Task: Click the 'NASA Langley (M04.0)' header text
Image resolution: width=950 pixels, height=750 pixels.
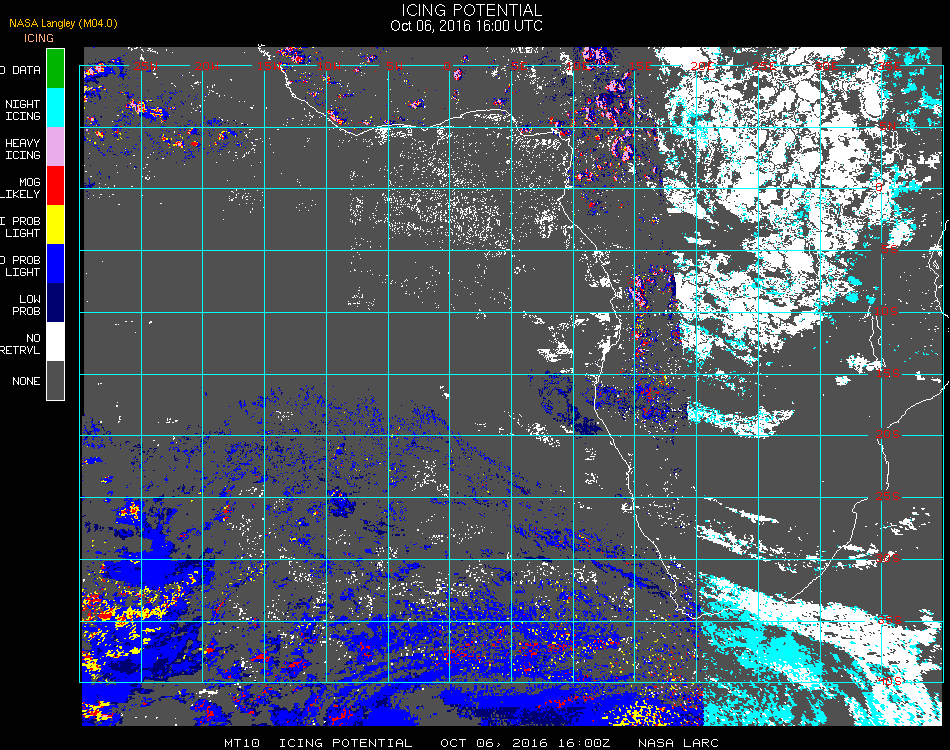Action: click(x=63, y=23)
